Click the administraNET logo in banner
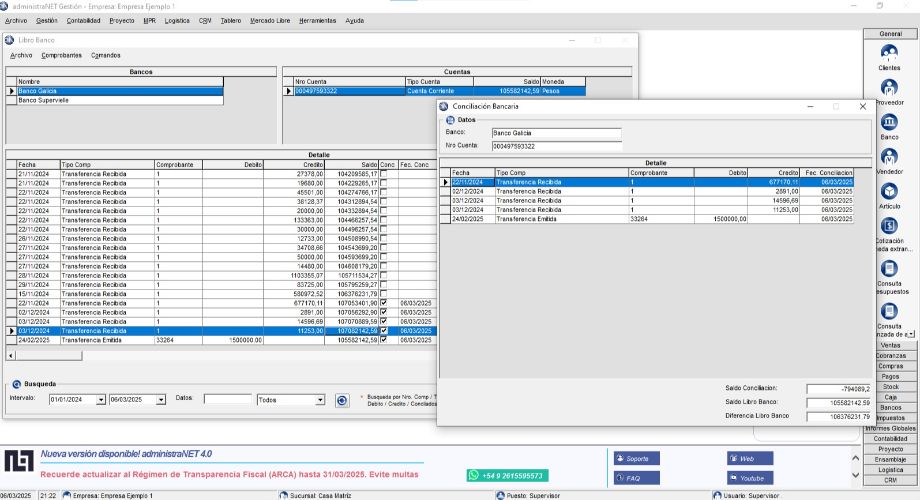Screen dimensions: 920x500 pos(19,461)
